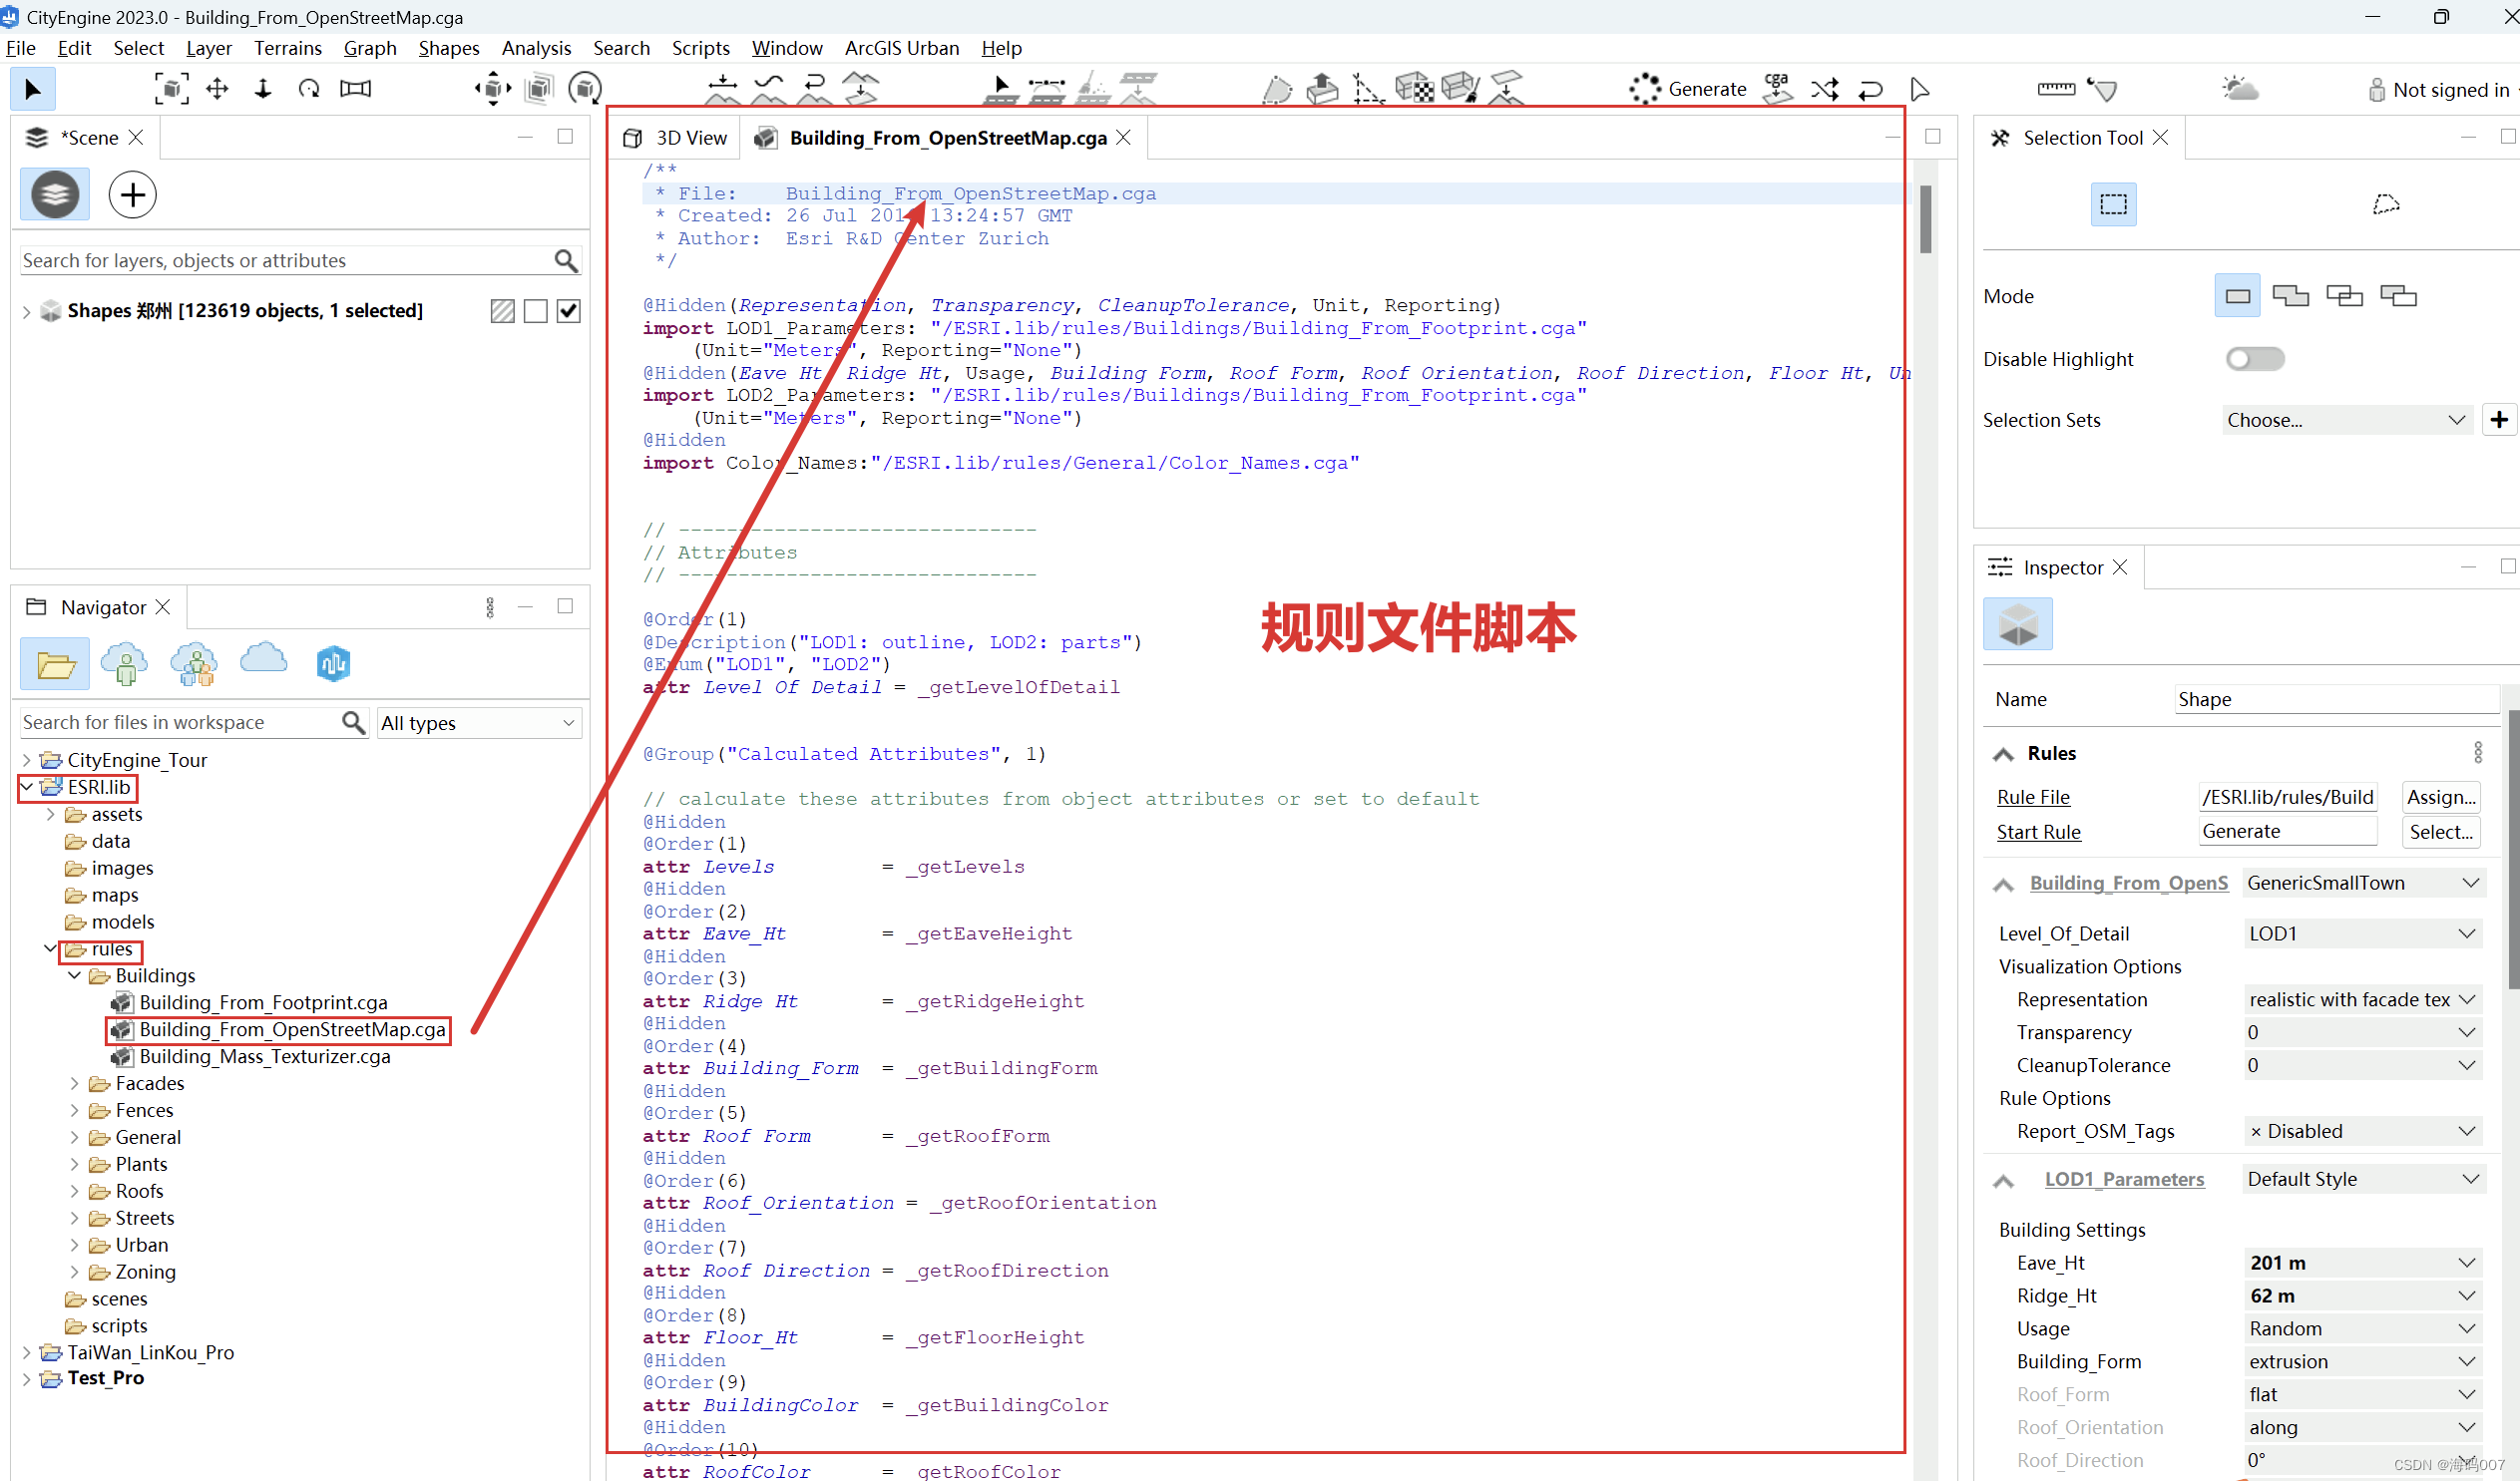Open the Shapes menu
This screenshot has height=1481, width=2520.
tap(449, 48)
